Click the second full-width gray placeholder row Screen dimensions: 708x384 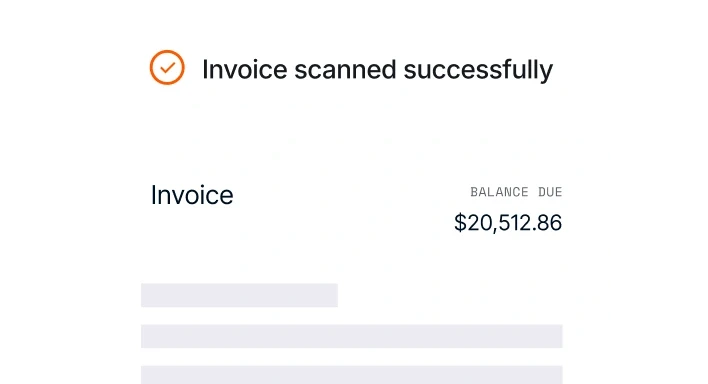352,336
